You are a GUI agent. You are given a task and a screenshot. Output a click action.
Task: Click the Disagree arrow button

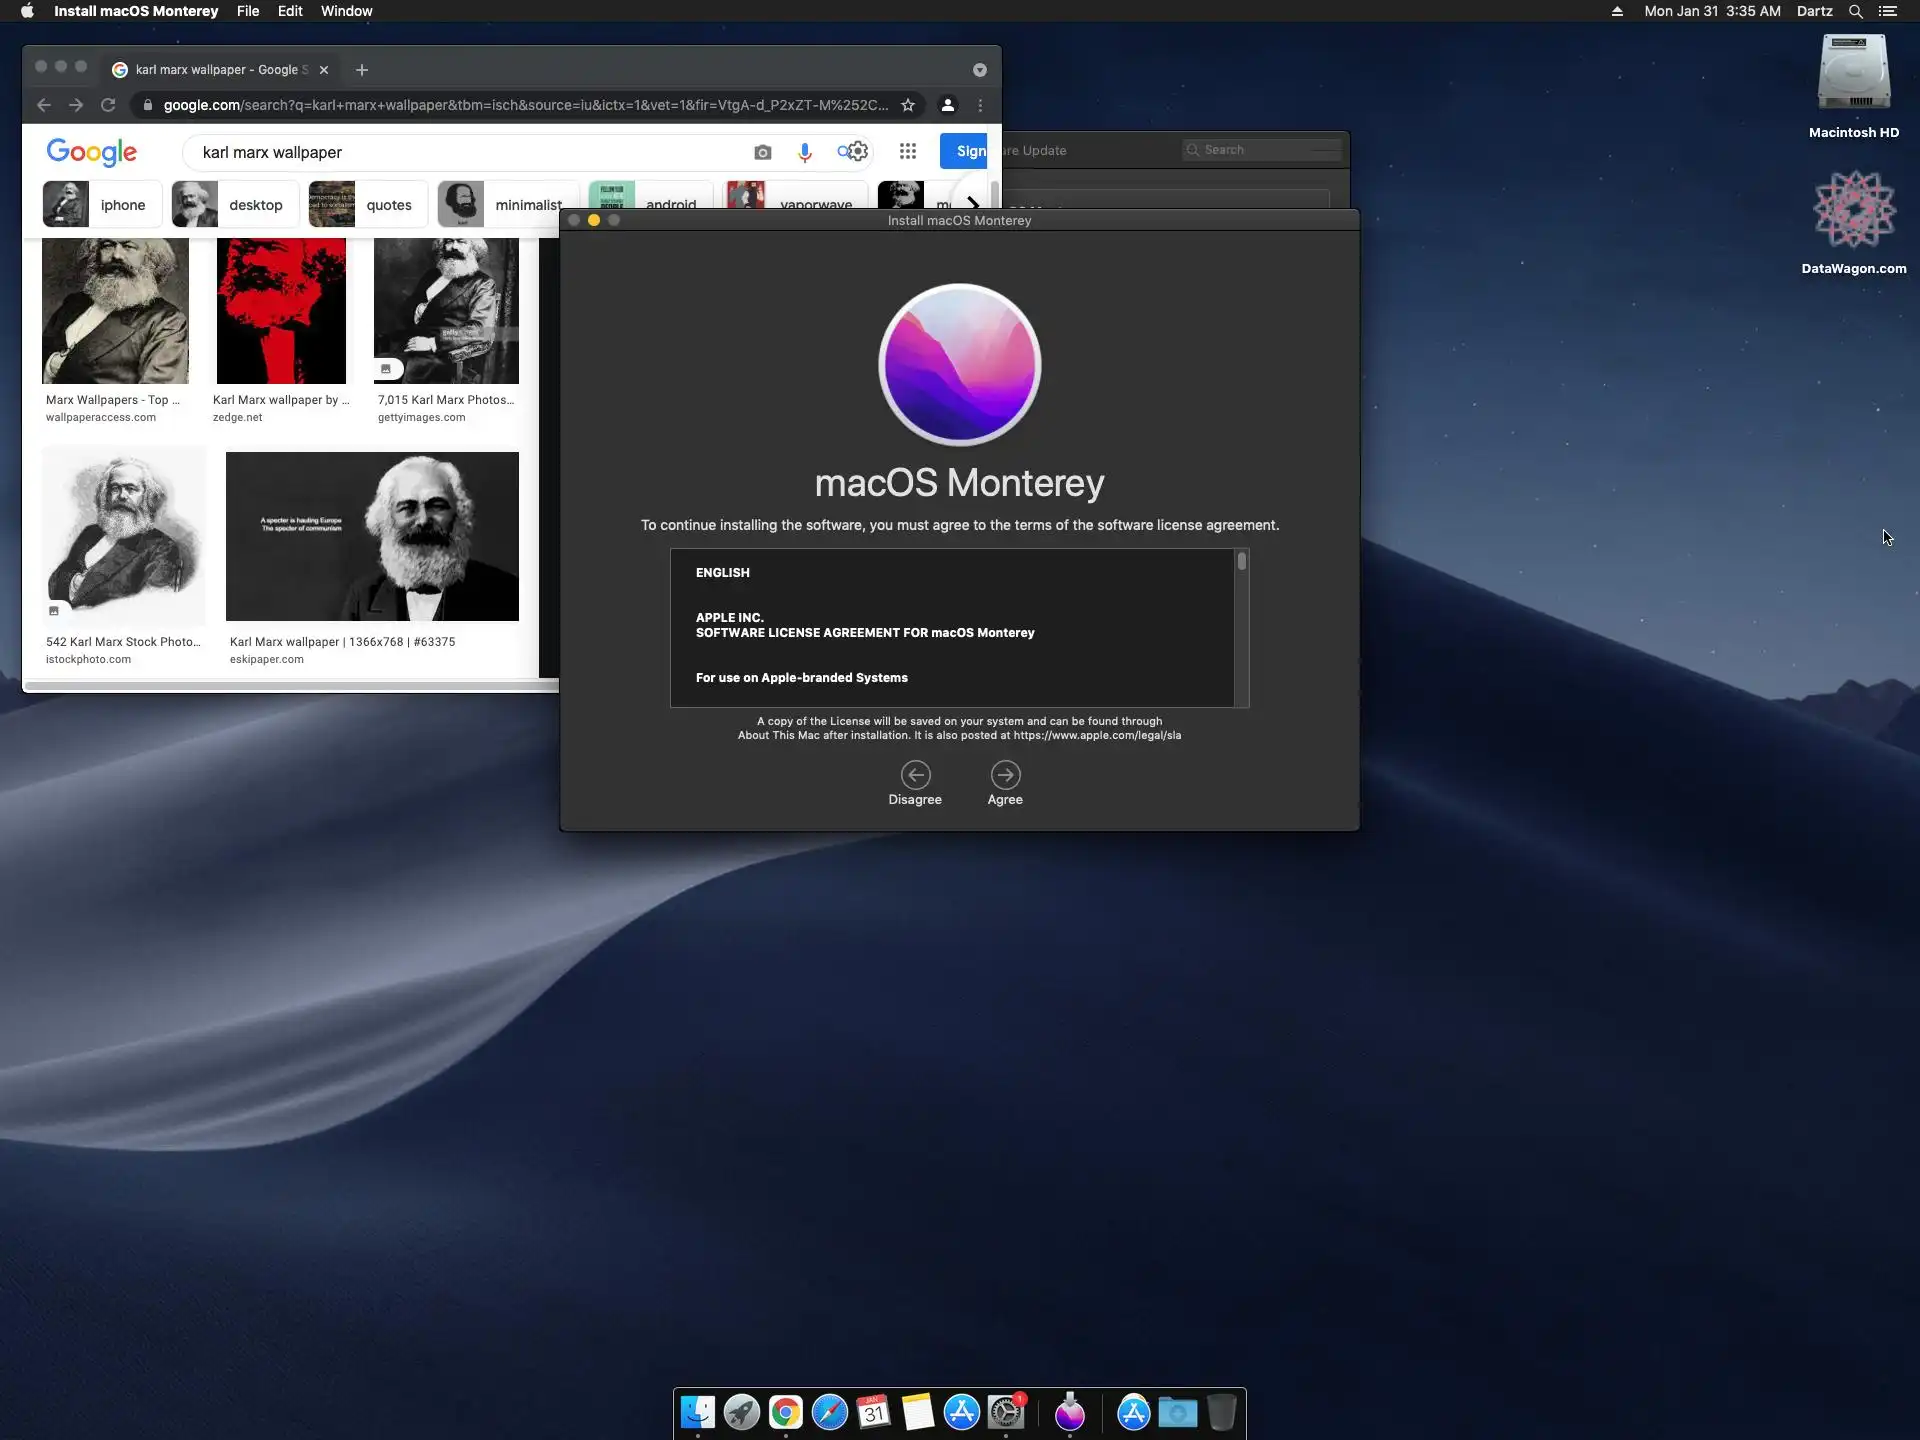coord(915,775)
